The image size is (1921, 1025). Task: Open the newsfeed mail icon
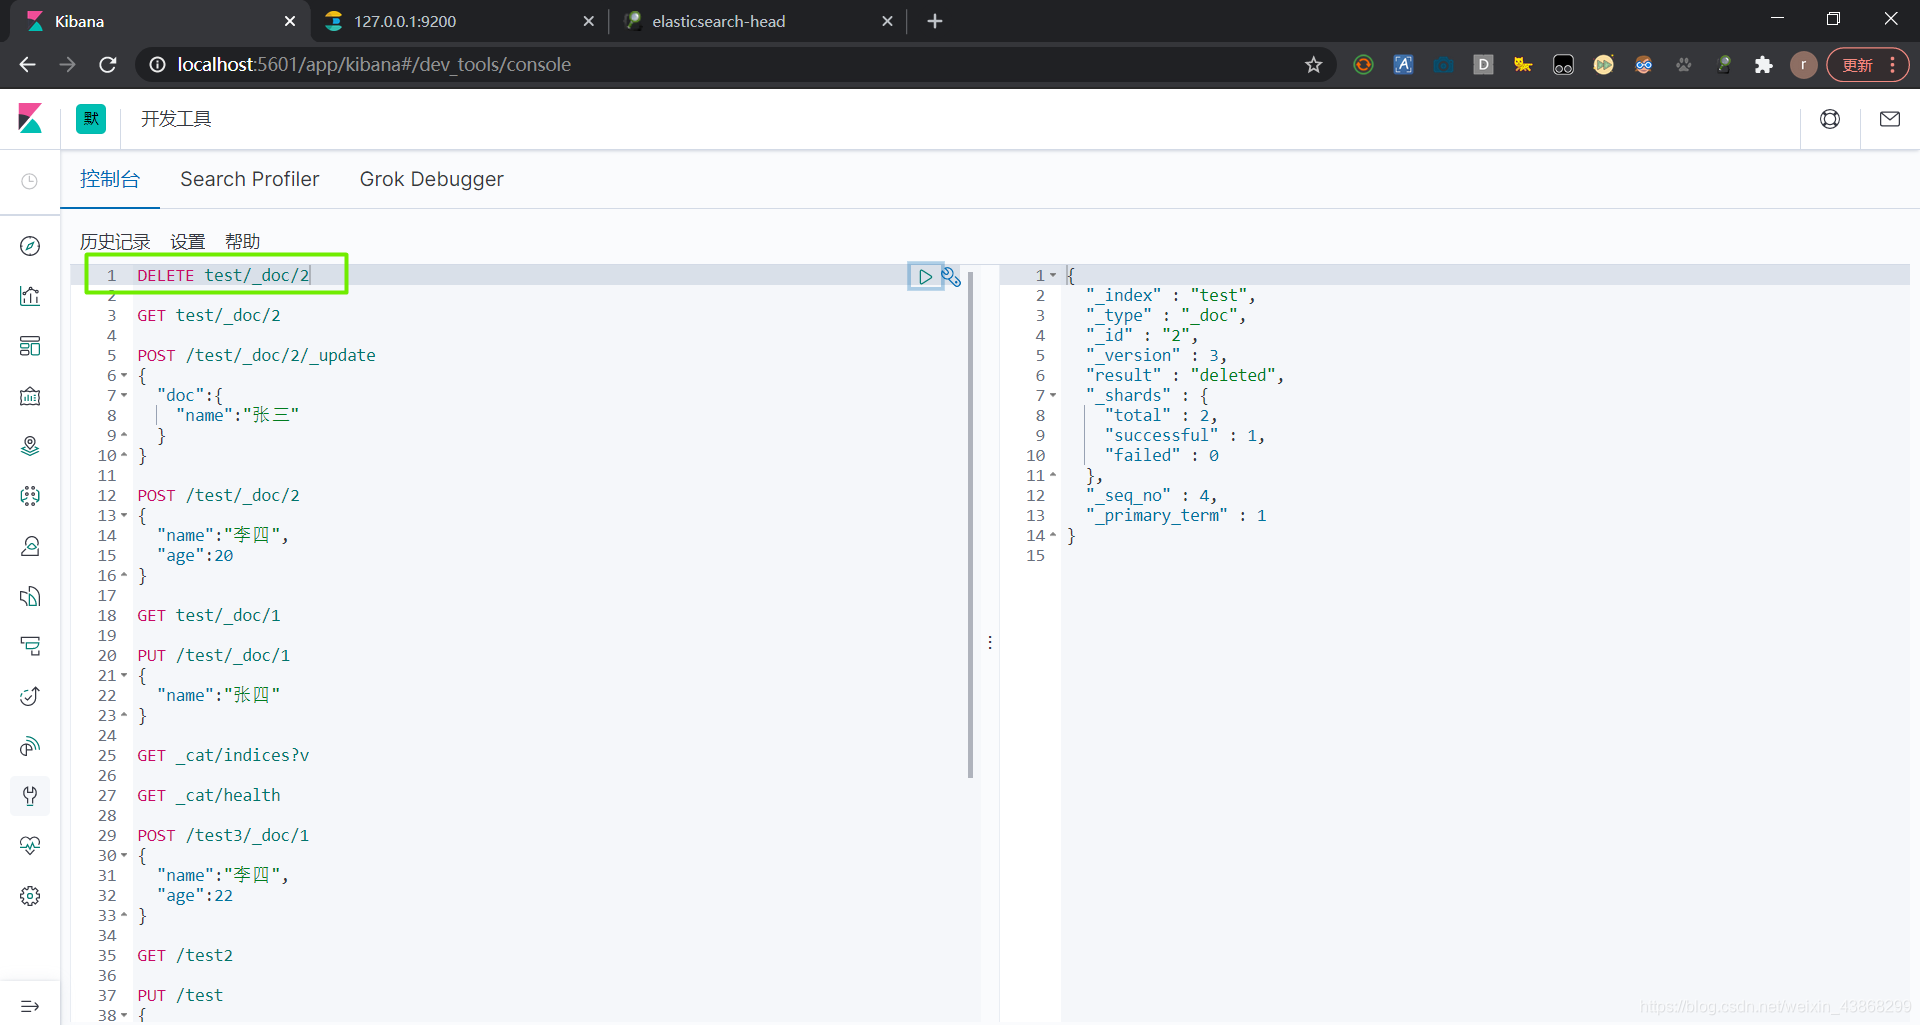coord(1890,119)
